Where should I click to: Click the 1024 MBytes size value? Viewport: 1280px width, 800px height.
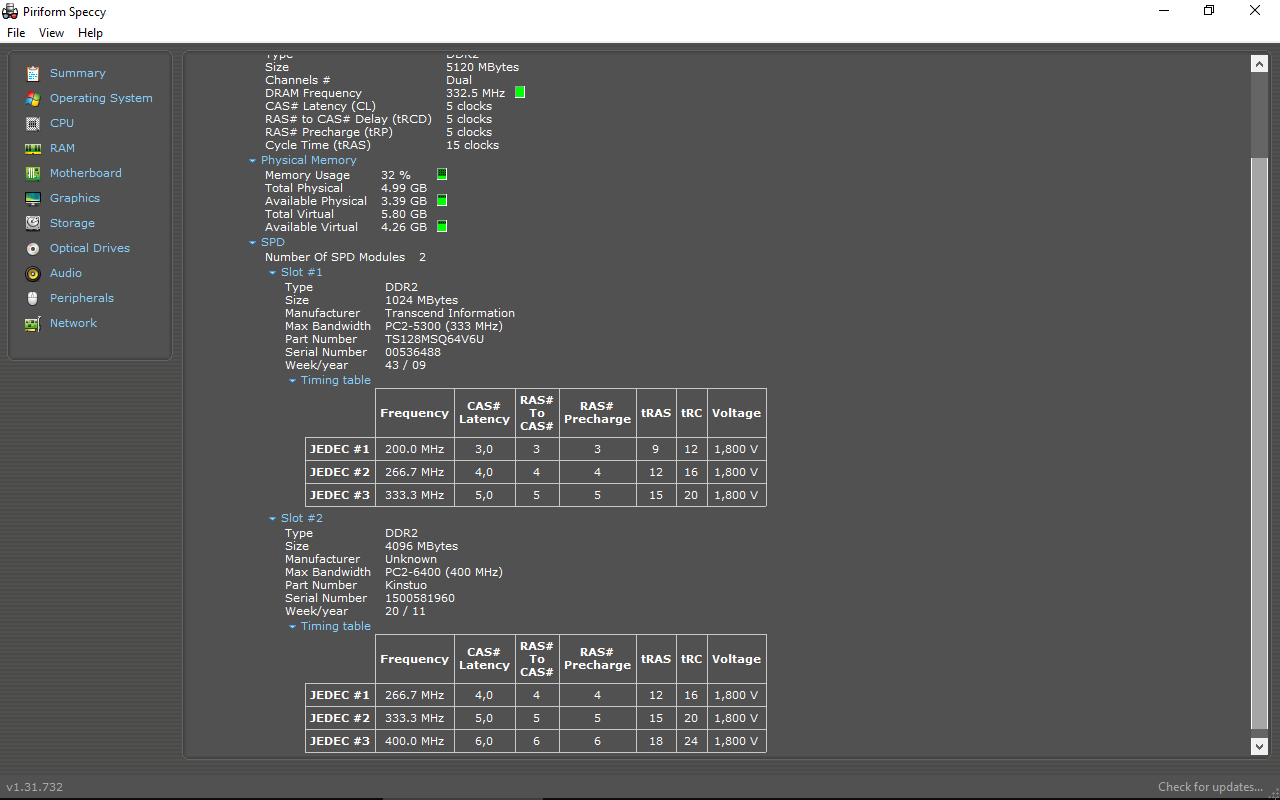click(422, 300)
